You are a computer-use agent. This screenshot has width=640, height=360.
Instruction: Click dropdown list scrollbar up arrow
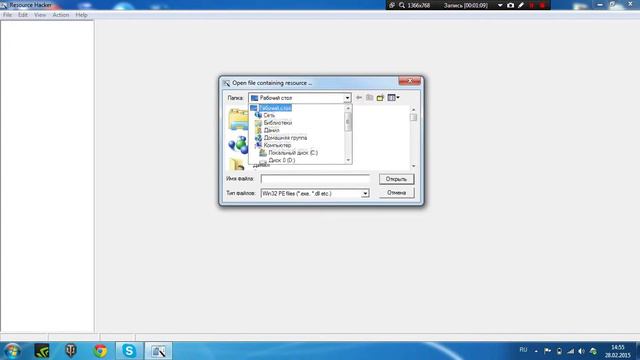click(x=348, y=108)
